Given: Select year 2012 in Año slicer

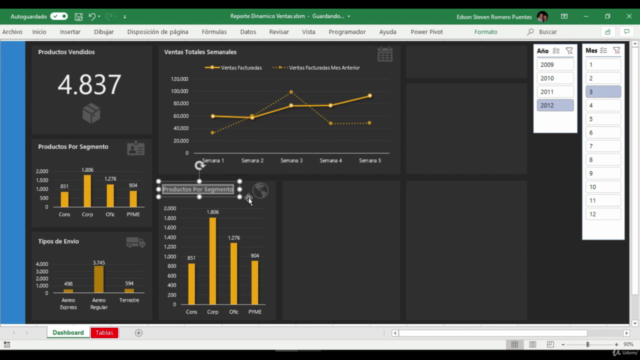Looking at the screenshot, I should click(x=555, y=105).
